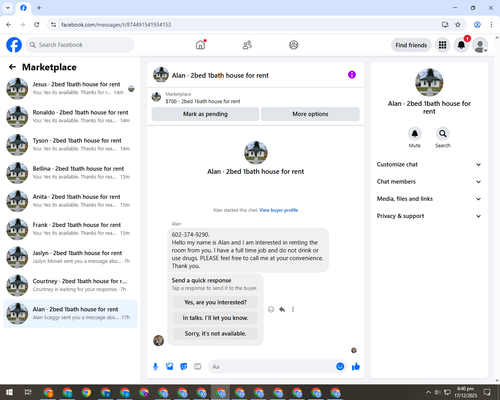Show hidden system tray icons
500x400 pixels.
[x=428, y=392]
